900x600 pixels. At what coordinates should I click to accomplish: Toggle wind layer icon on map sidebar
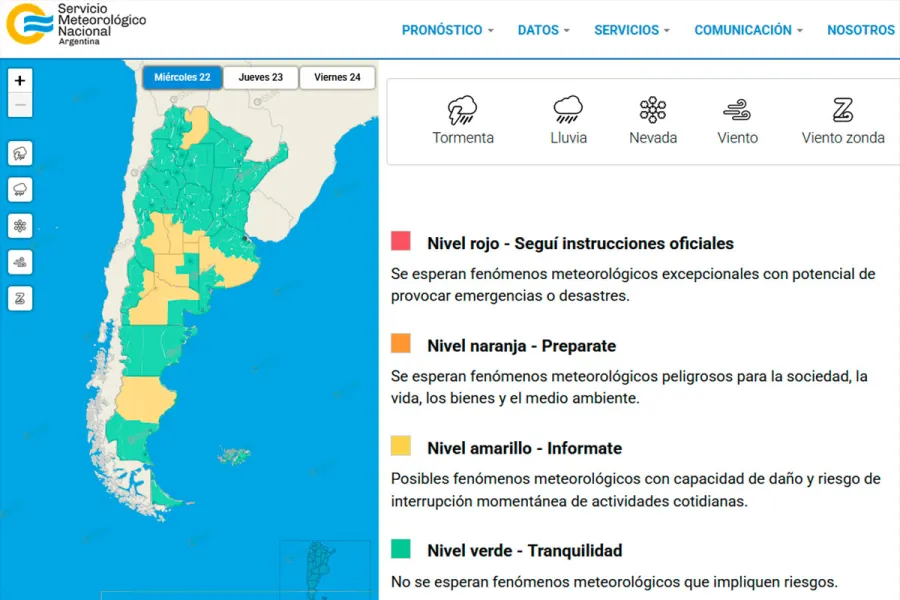pos(20,262)
